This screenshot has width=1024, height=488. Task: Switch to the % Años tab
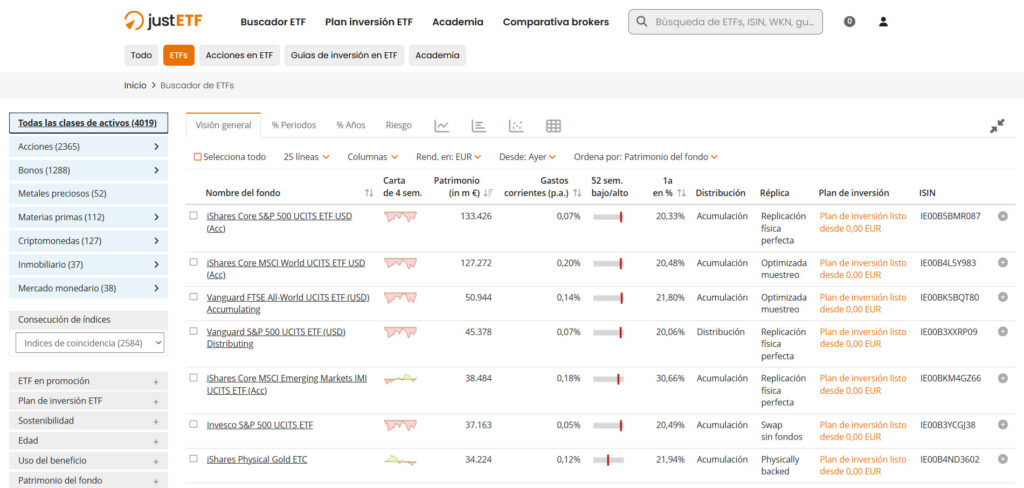pos(351,125)
